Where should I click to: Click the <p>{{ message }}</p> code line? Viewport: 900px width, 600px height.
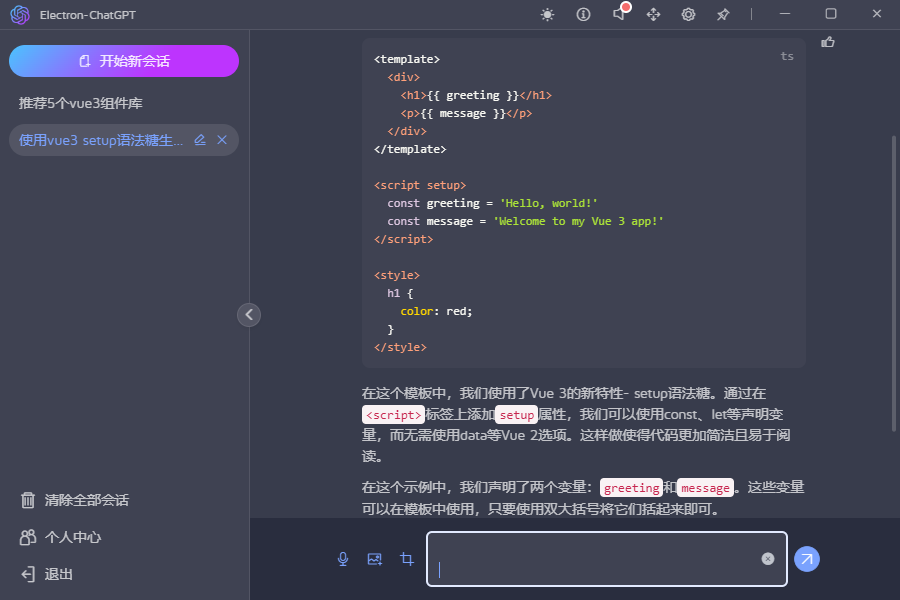(x=466, y=113)
